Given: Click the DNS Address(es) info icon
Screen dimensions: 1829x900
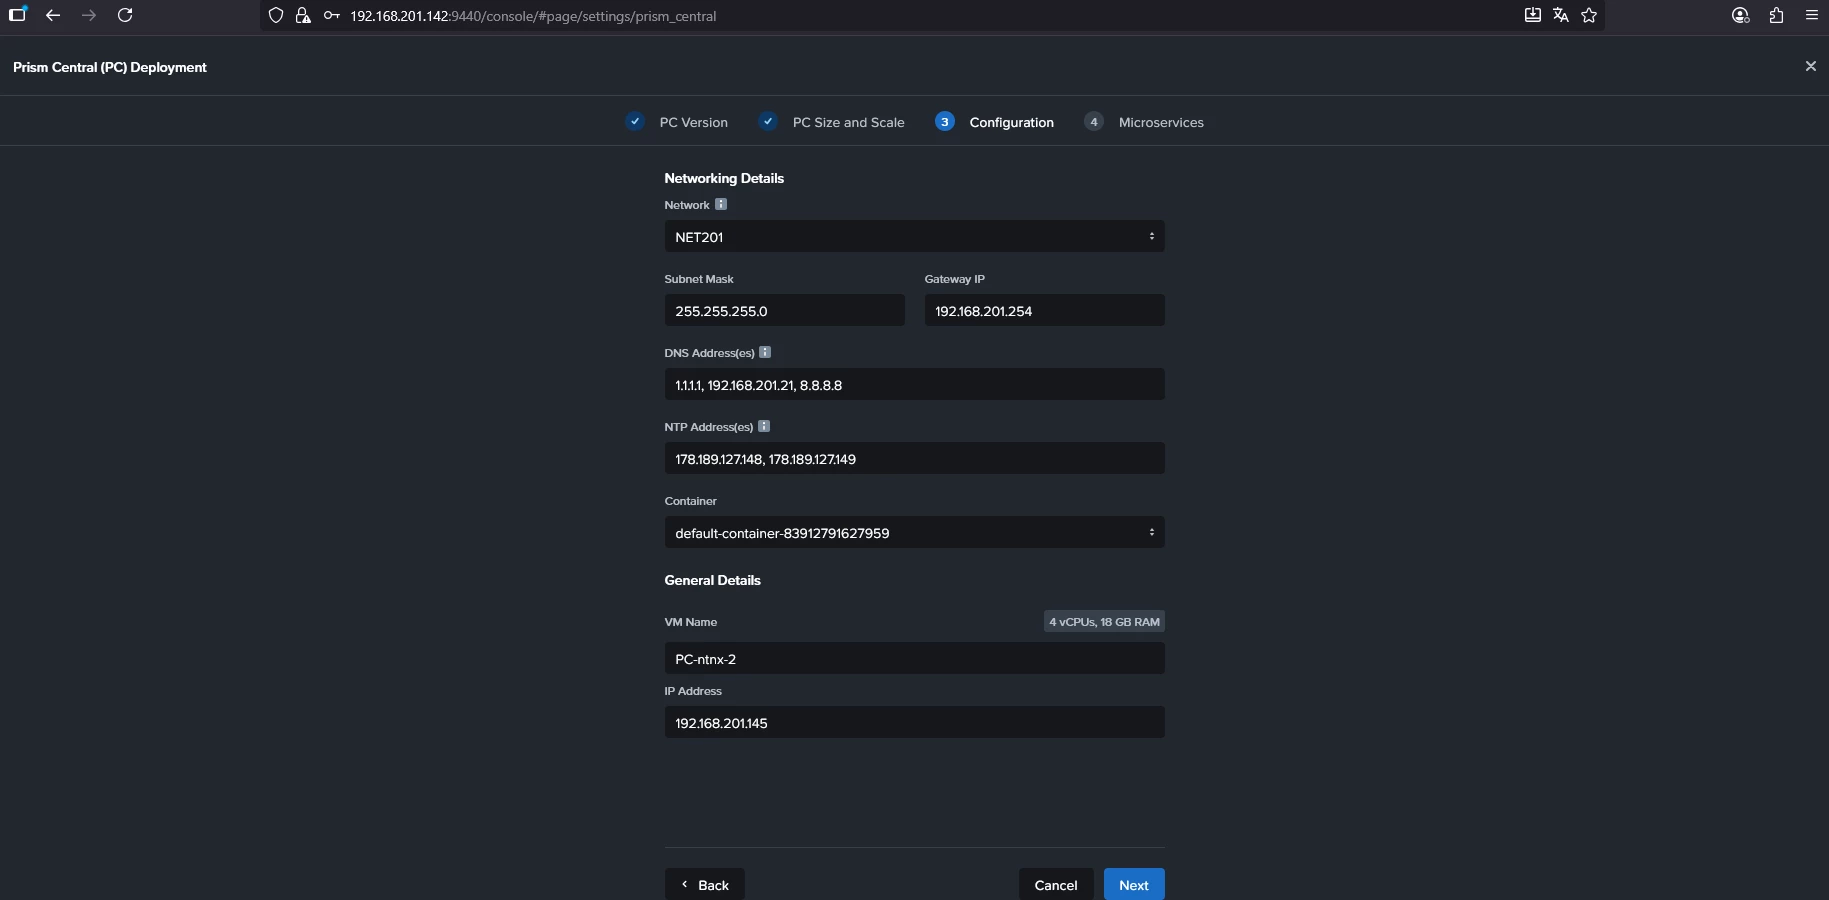Looking at the screenshot, I should click(x=765, y=352).
